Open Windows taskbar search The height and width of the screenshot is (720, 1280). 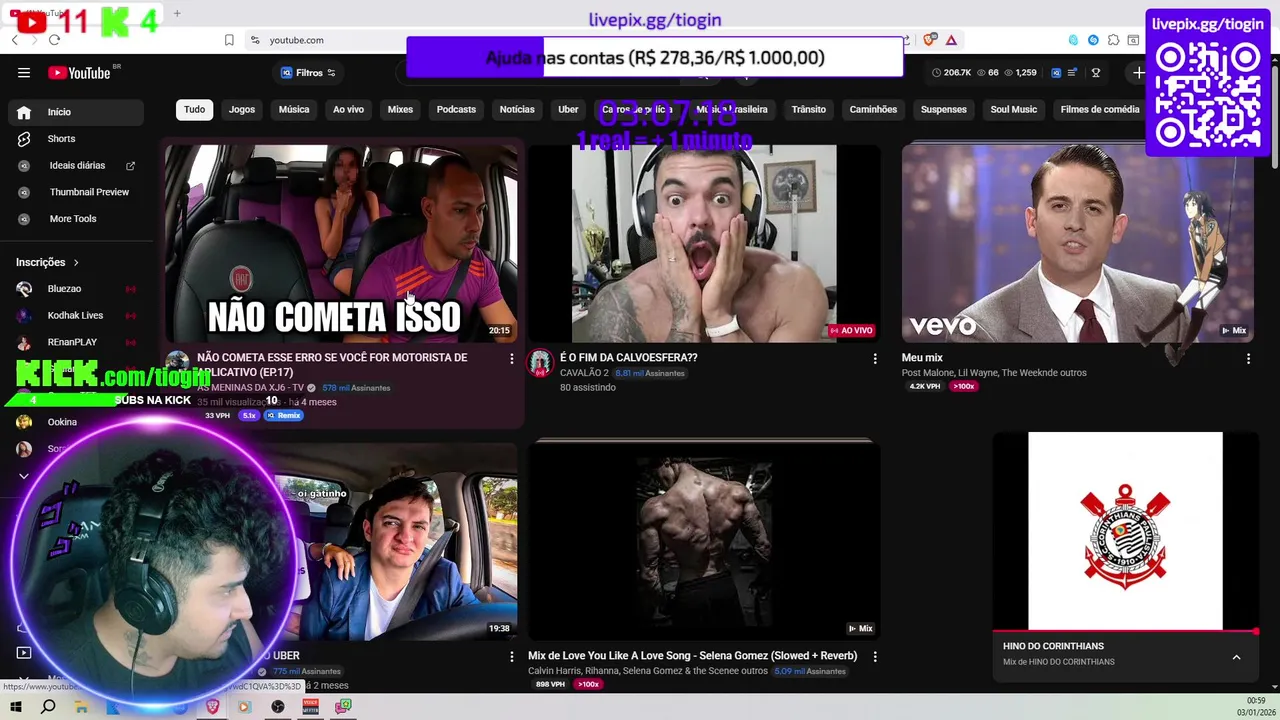[48, 707]
